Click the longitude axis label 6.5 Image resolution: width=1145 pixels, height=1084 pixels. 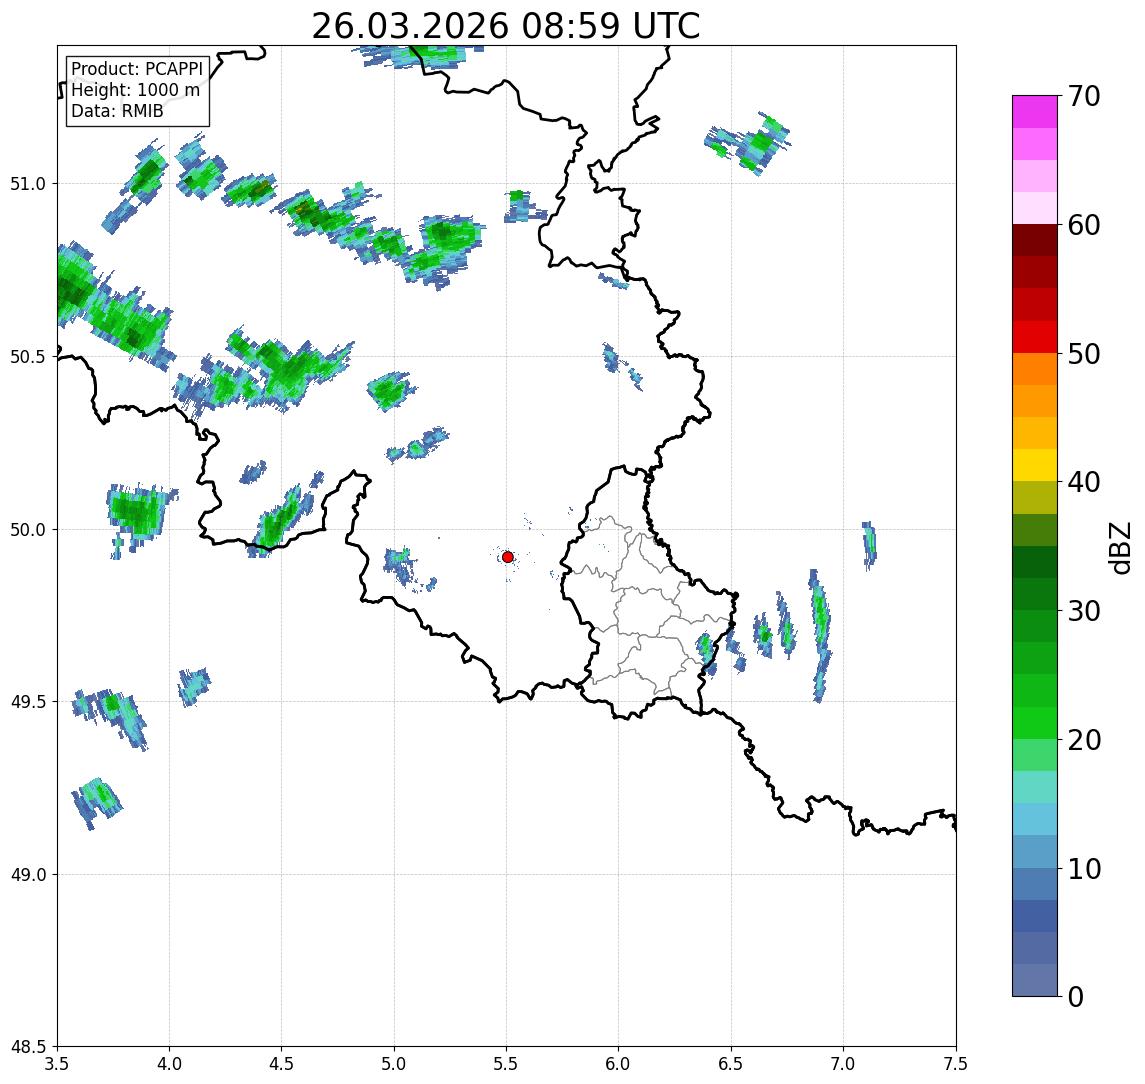coord(731,1064)
